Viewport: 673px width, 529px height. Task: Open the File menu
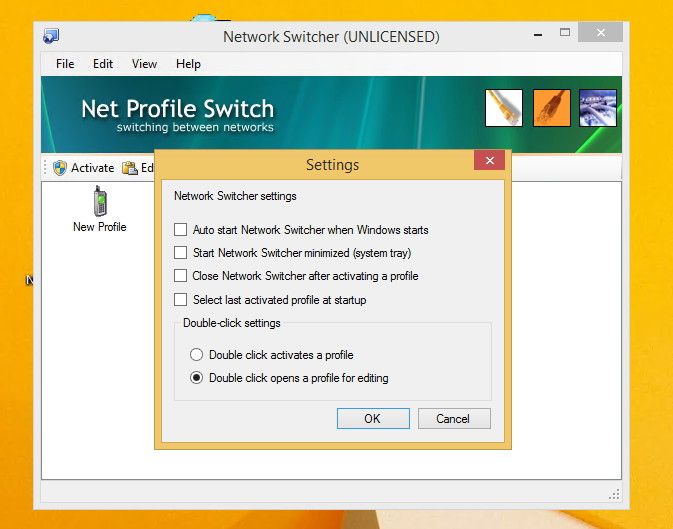[65, 64]
